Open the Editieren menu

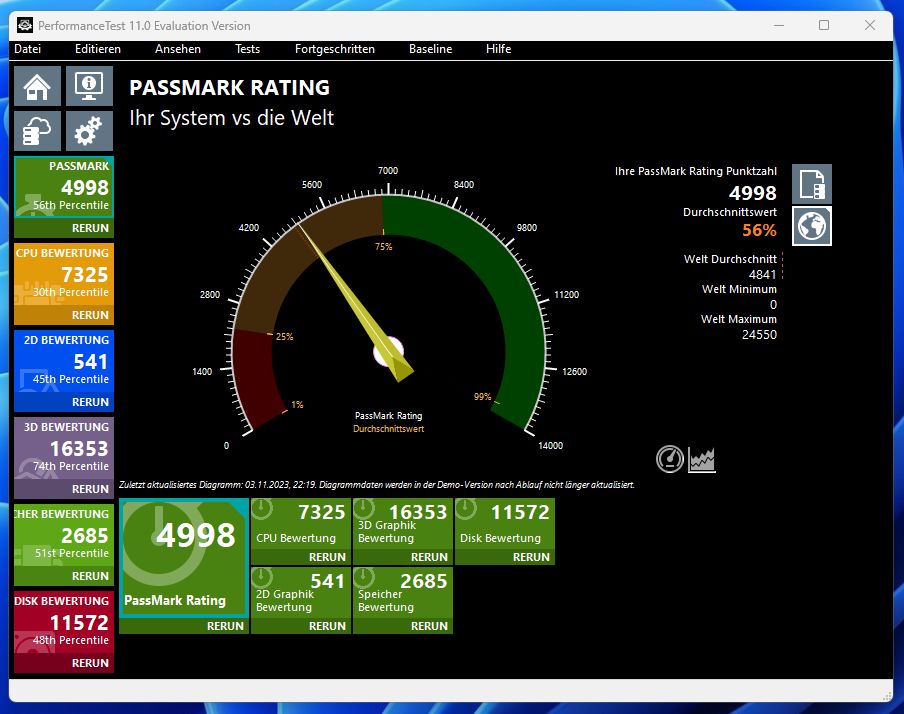pos(98,49)
